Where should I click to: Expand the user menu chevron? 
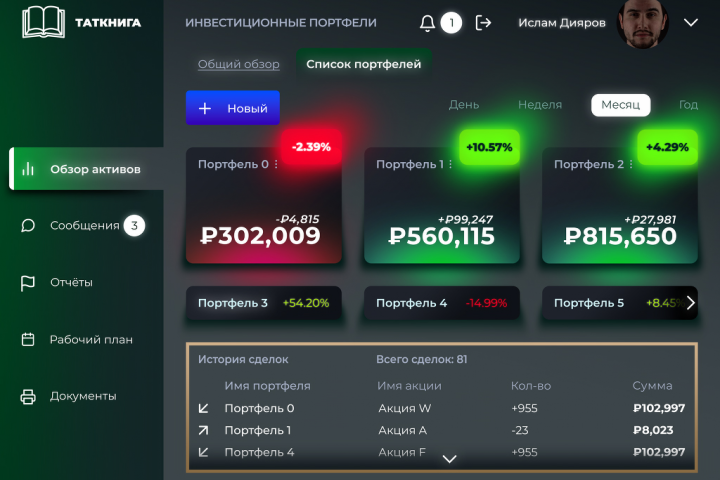[x=691, y=23]
